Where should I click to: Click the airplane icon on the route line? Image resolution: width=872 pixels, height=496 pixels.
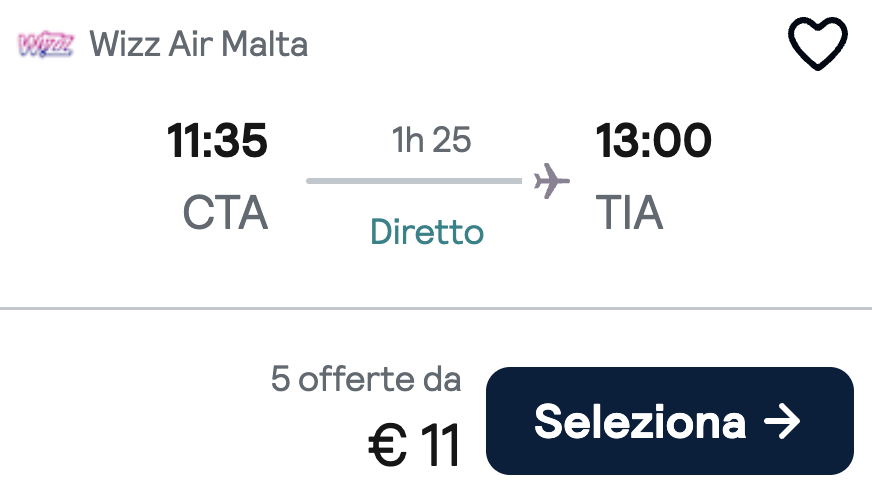[x=551, y=181]
